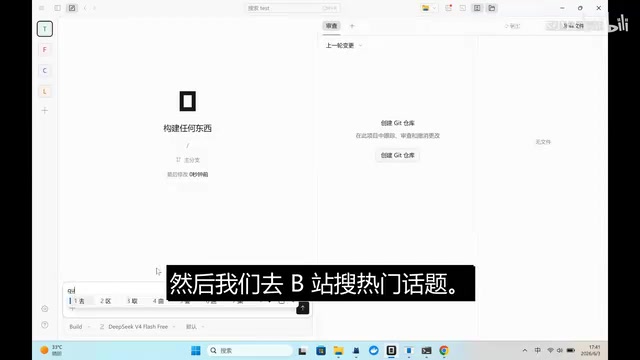640x360 pixels.
Task: Open settings gear at sidebar bottom
Action: pos(45,309)
